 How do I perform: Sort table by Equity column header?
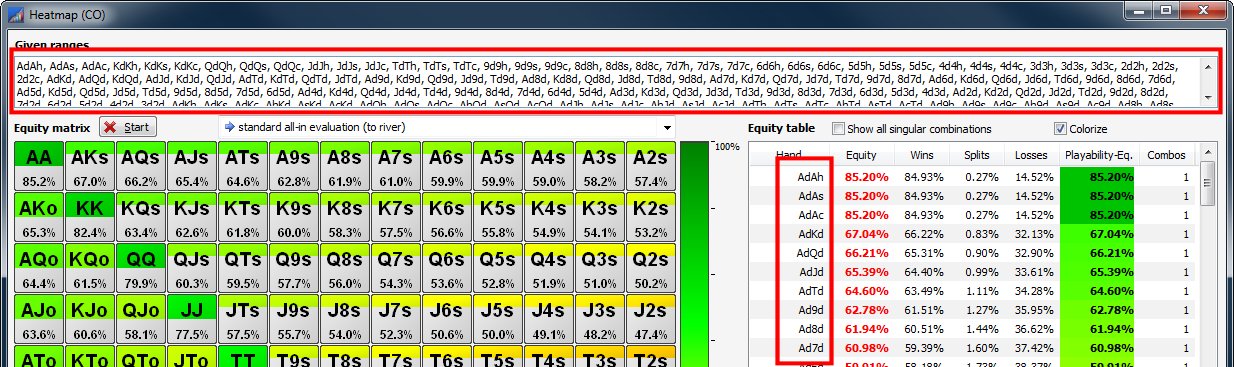click(861, 155)
